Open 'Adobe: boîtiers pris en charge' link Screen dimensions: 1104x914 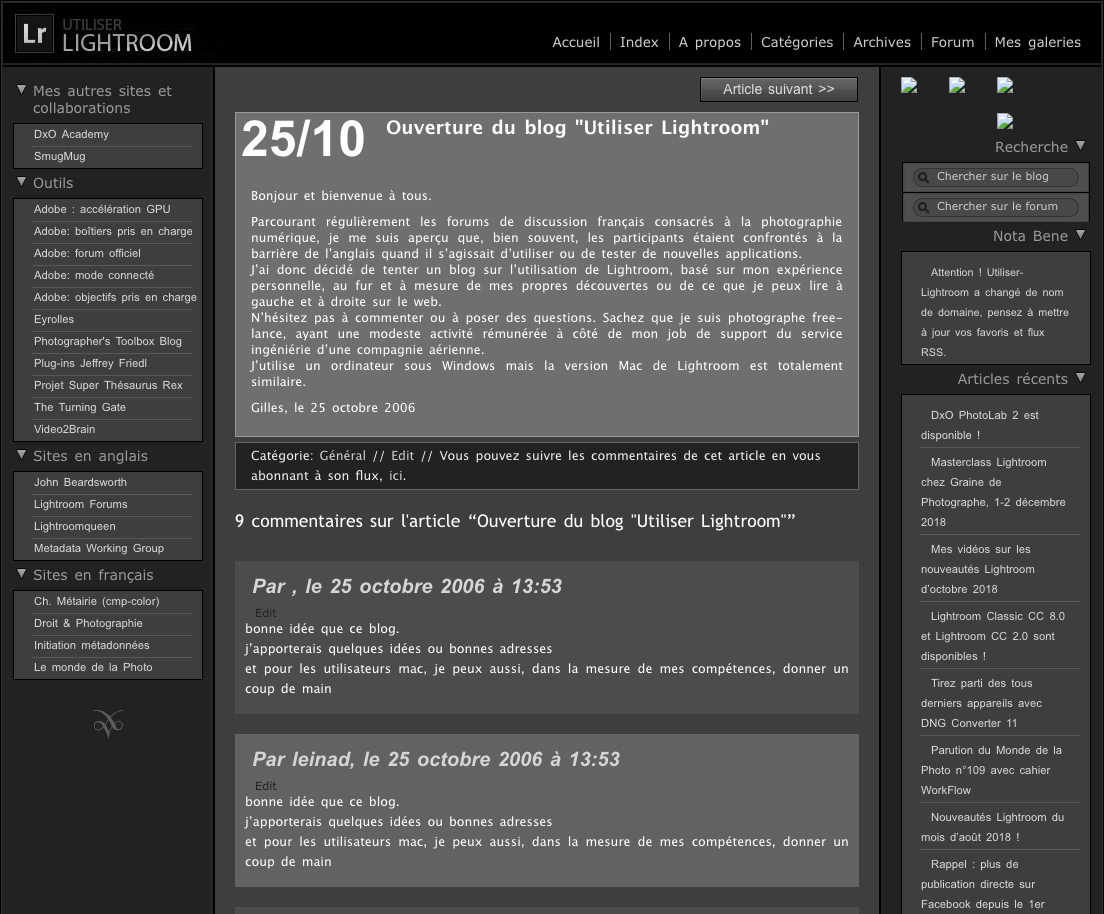(113, 231)
